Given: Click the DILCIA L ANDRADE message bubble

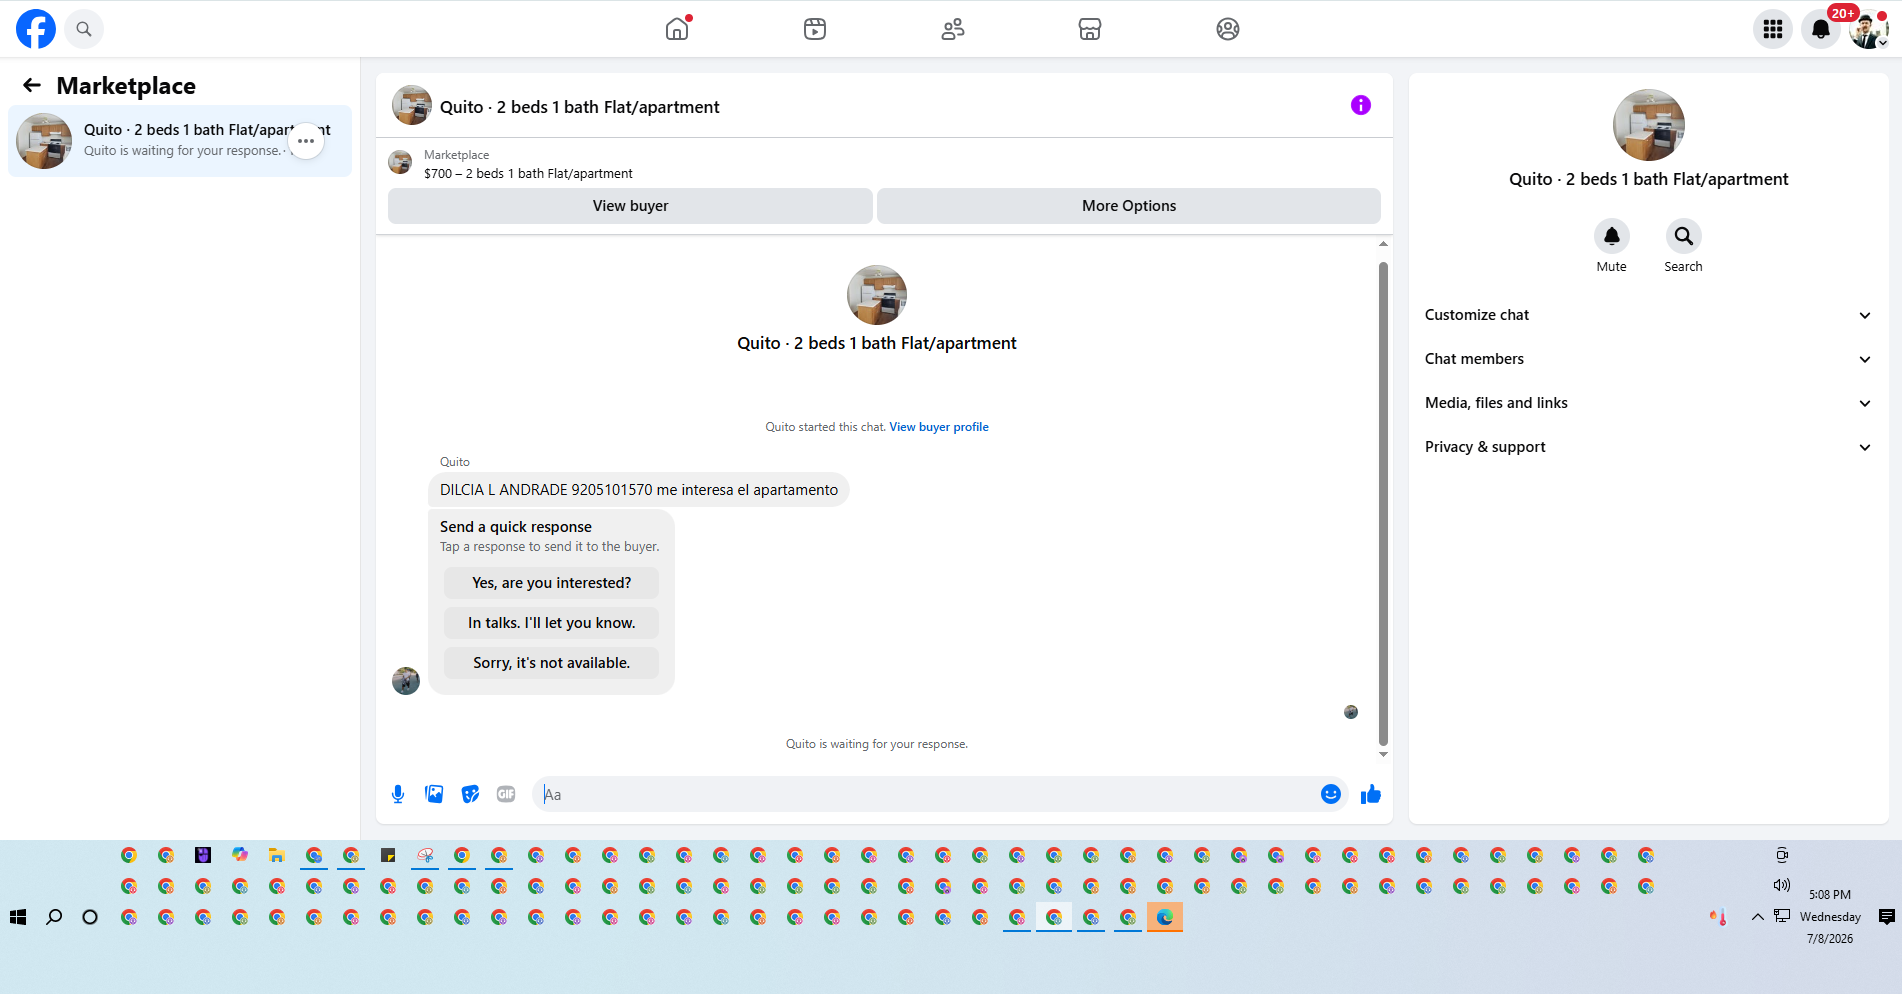Looking at the screenshot, I should pos(639,490).
